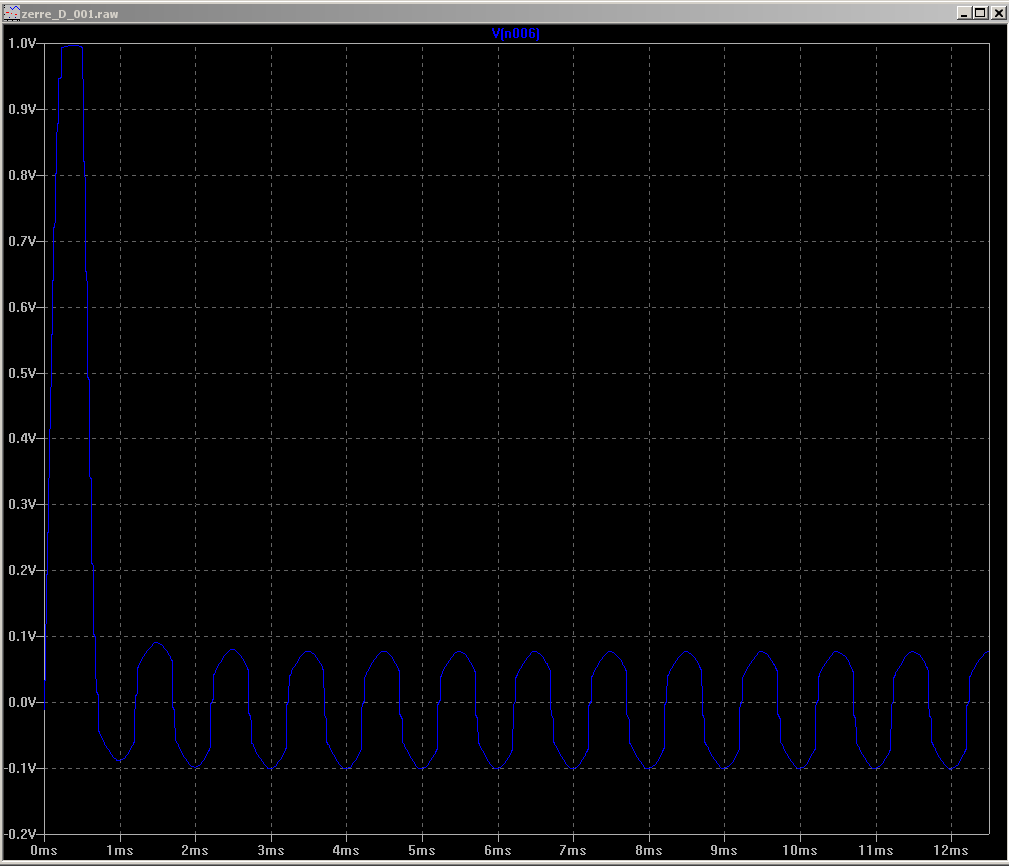Click the 0.7V vertical axis label
This screenshot has height=866, width=1009.
tap(22, 241)
